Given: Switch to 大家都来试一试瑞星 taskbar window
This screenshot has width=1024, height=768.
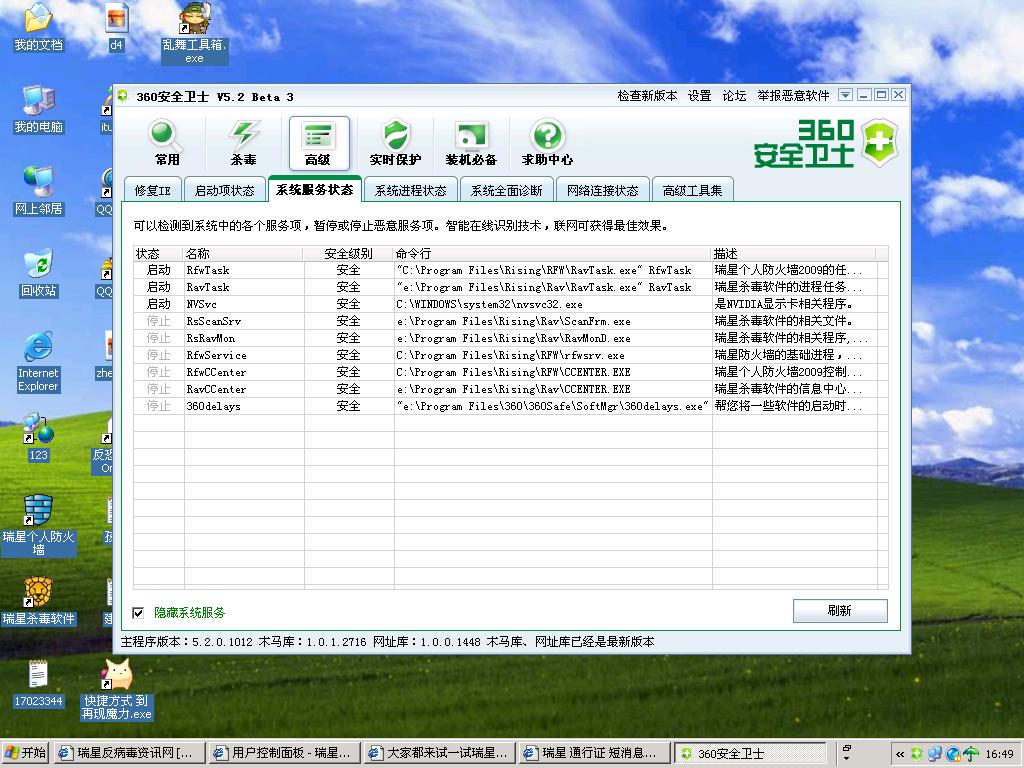Looking at the screenshot, I should [x=440, y=753].
